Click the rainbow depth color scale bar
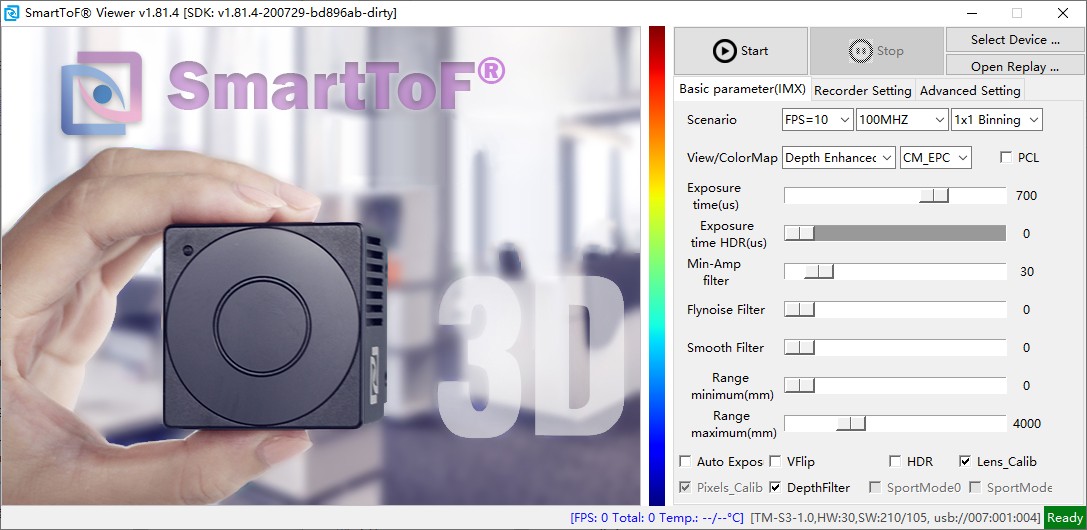Image resolution: width=1087 pixels, height=530 pixels. point(656,266)
